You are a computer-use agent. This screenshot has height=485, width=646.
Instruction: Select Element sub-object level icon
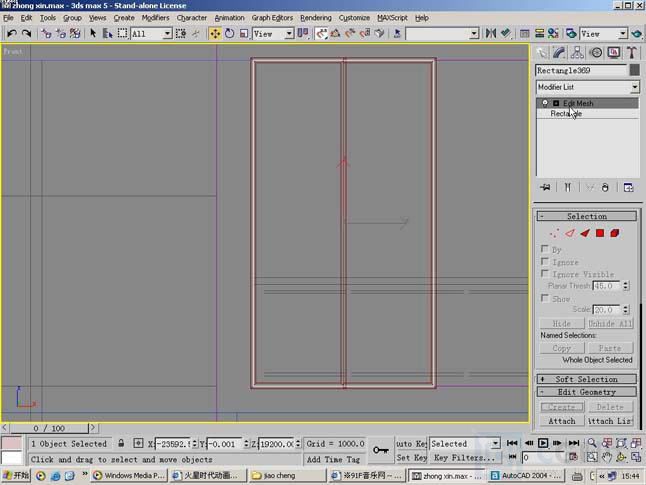coord(615,234)
